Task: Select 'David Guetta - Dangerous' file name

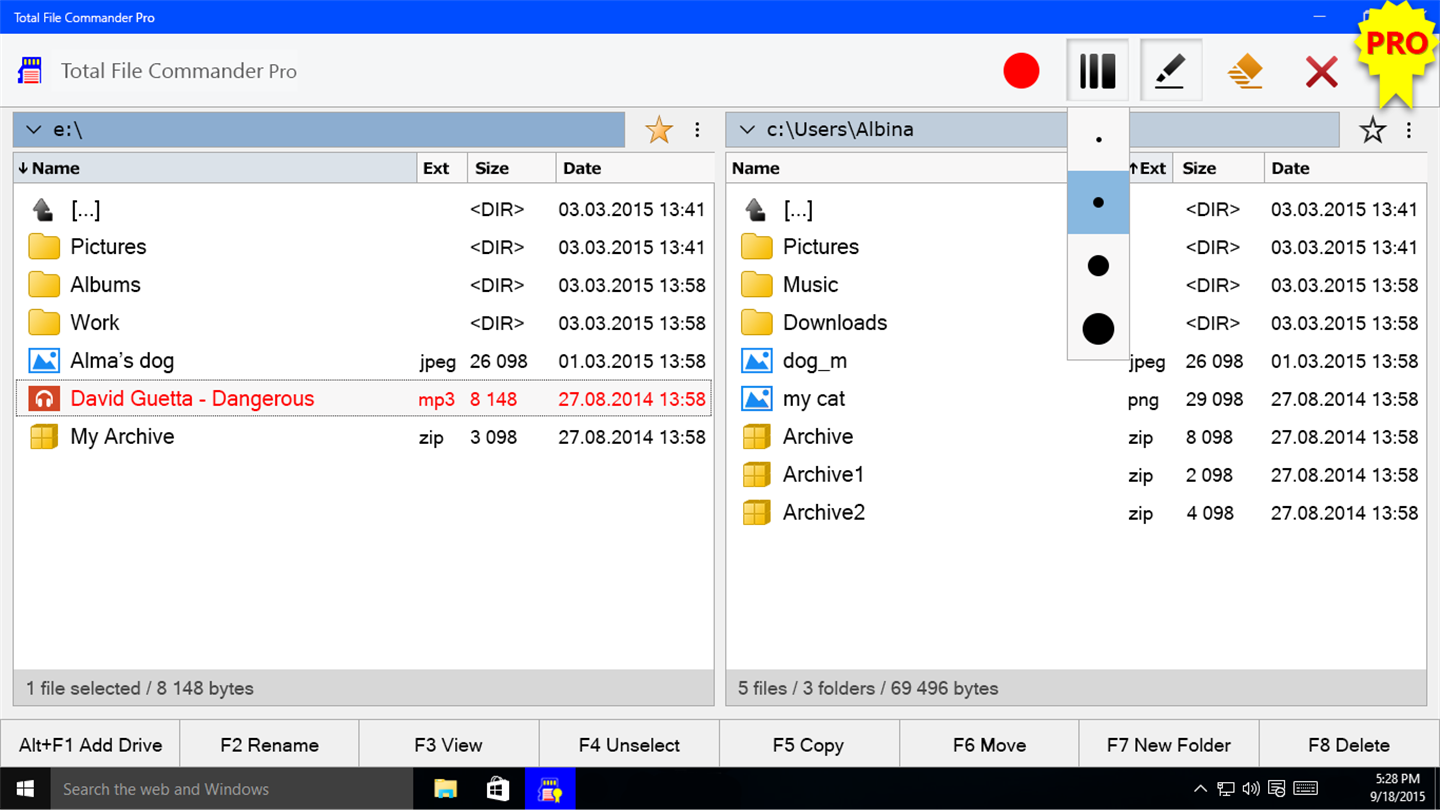Action: tap(192, 399)
